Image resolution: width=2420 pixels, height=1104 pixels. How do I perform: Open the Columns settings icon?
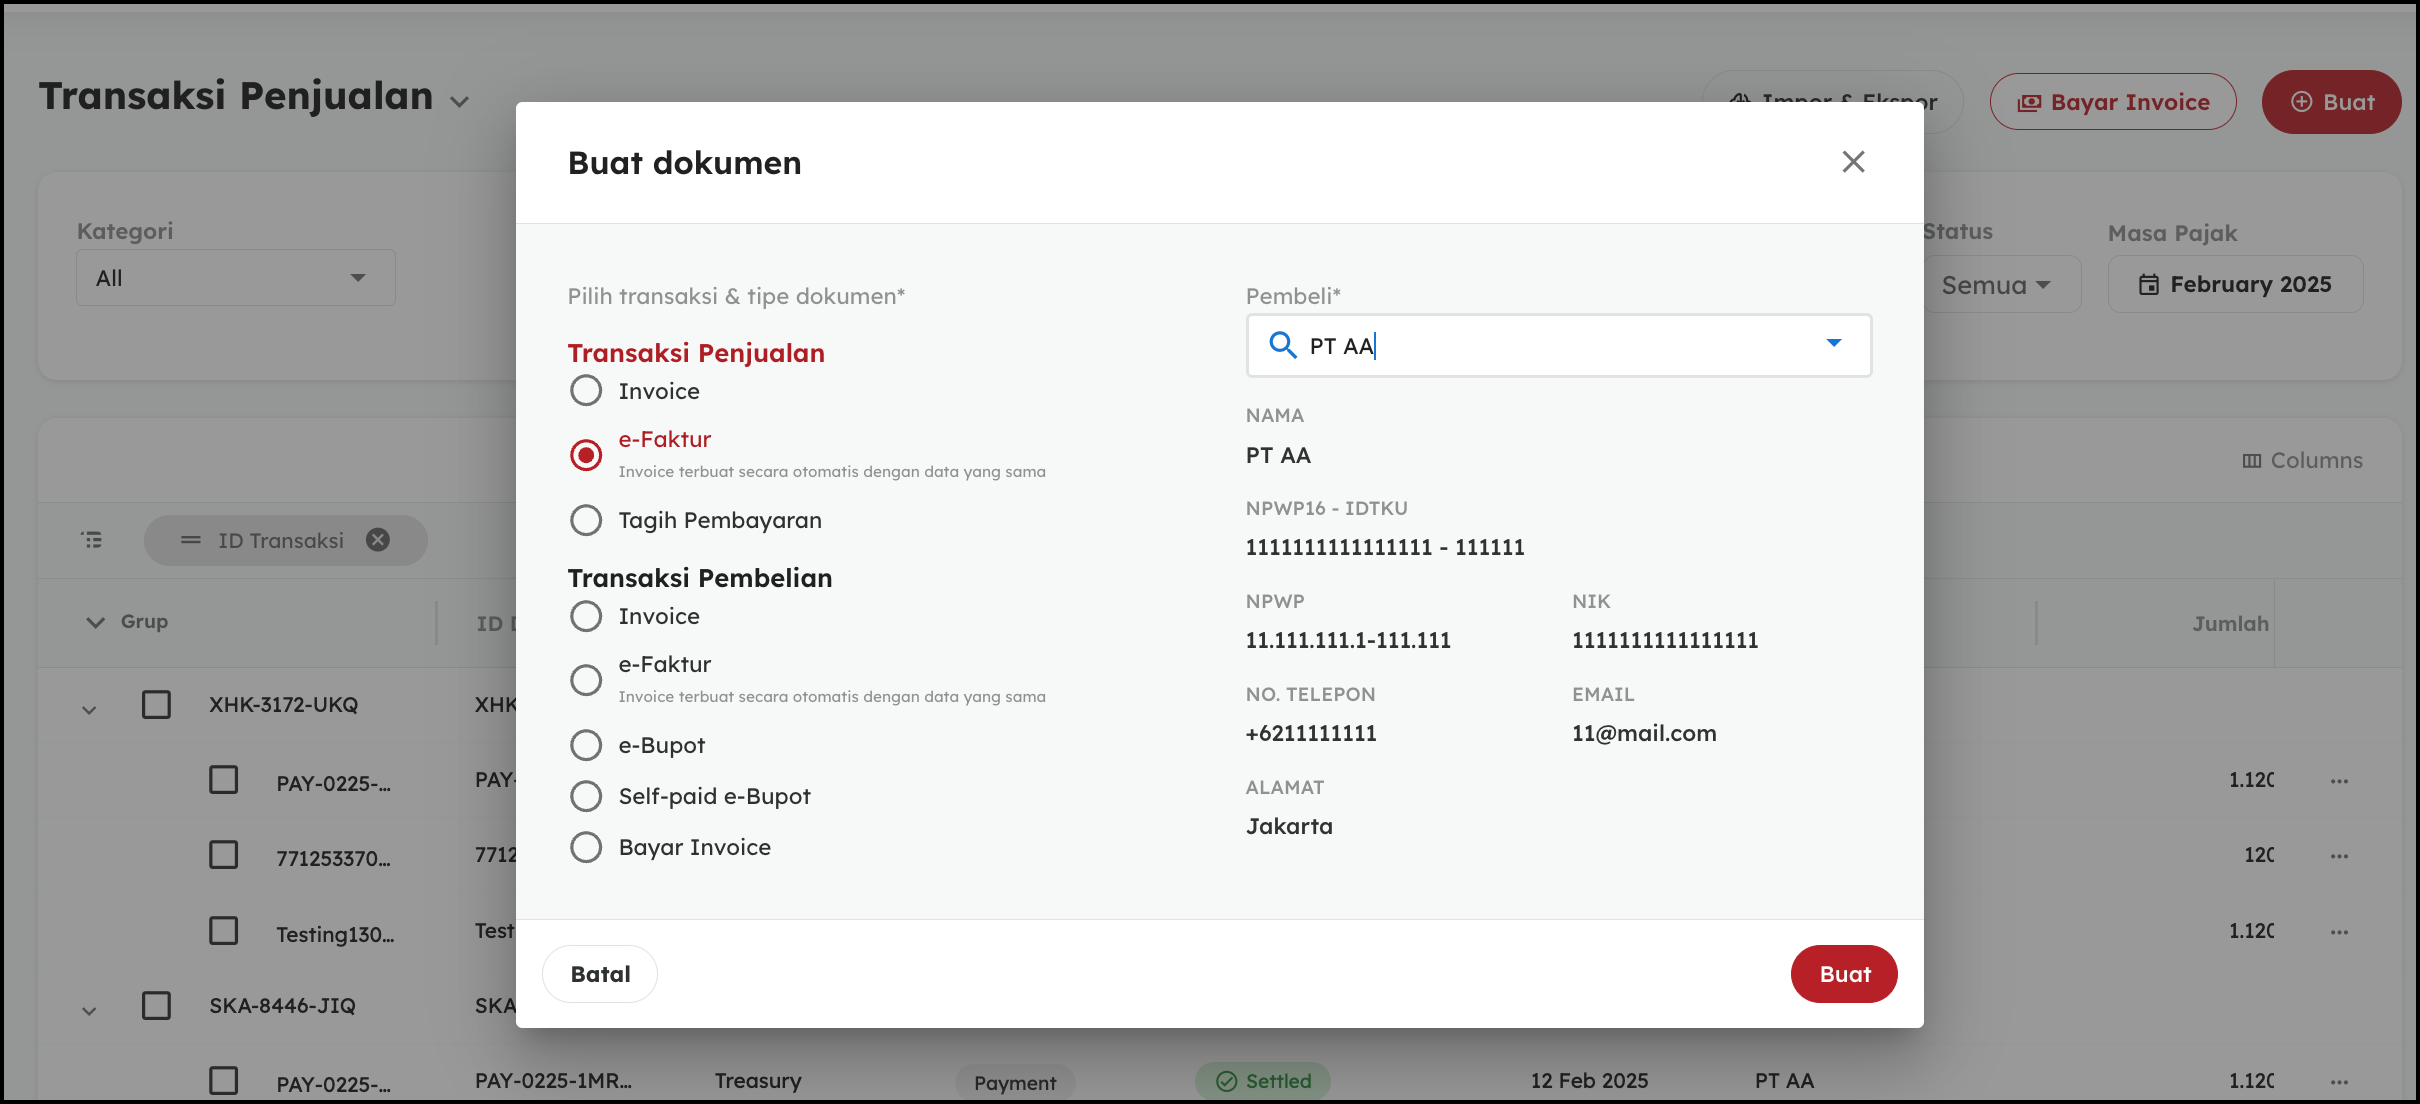coord(2251,461)
